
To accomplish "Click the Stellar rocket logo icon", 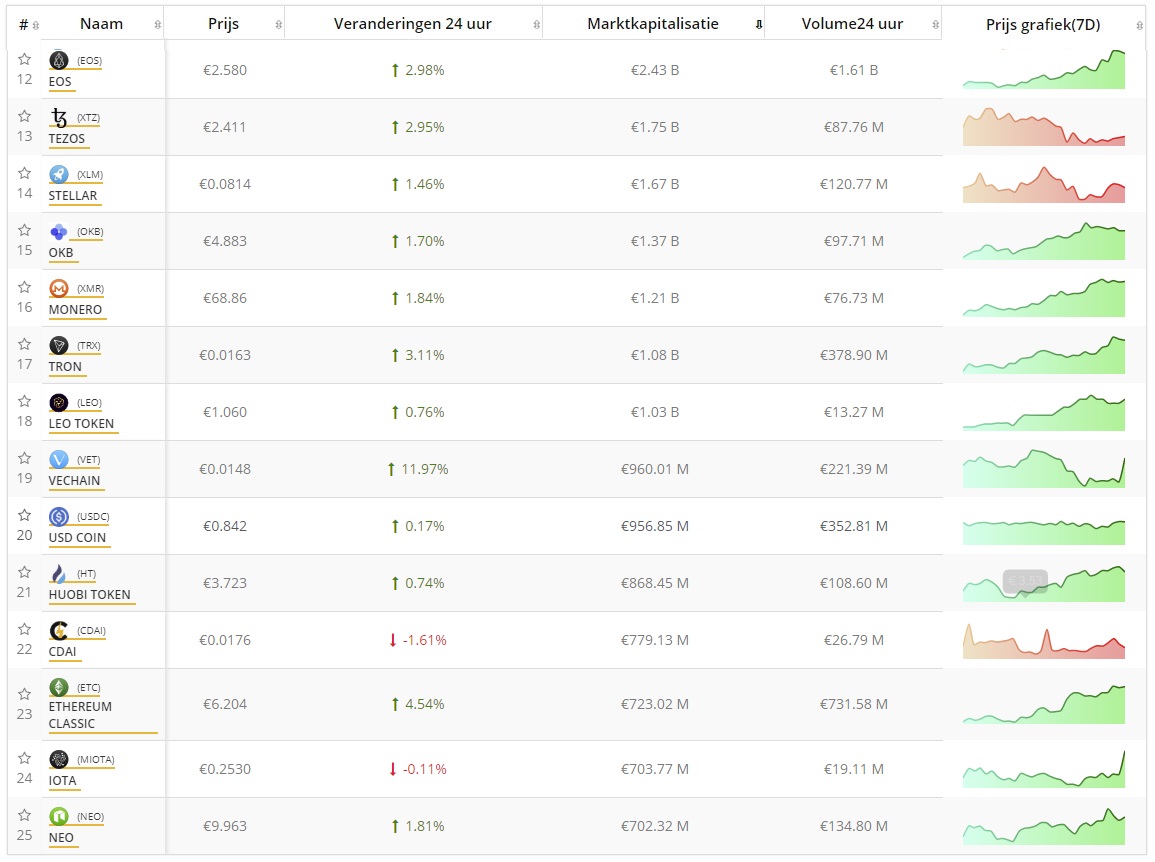I will coord(58,175).
